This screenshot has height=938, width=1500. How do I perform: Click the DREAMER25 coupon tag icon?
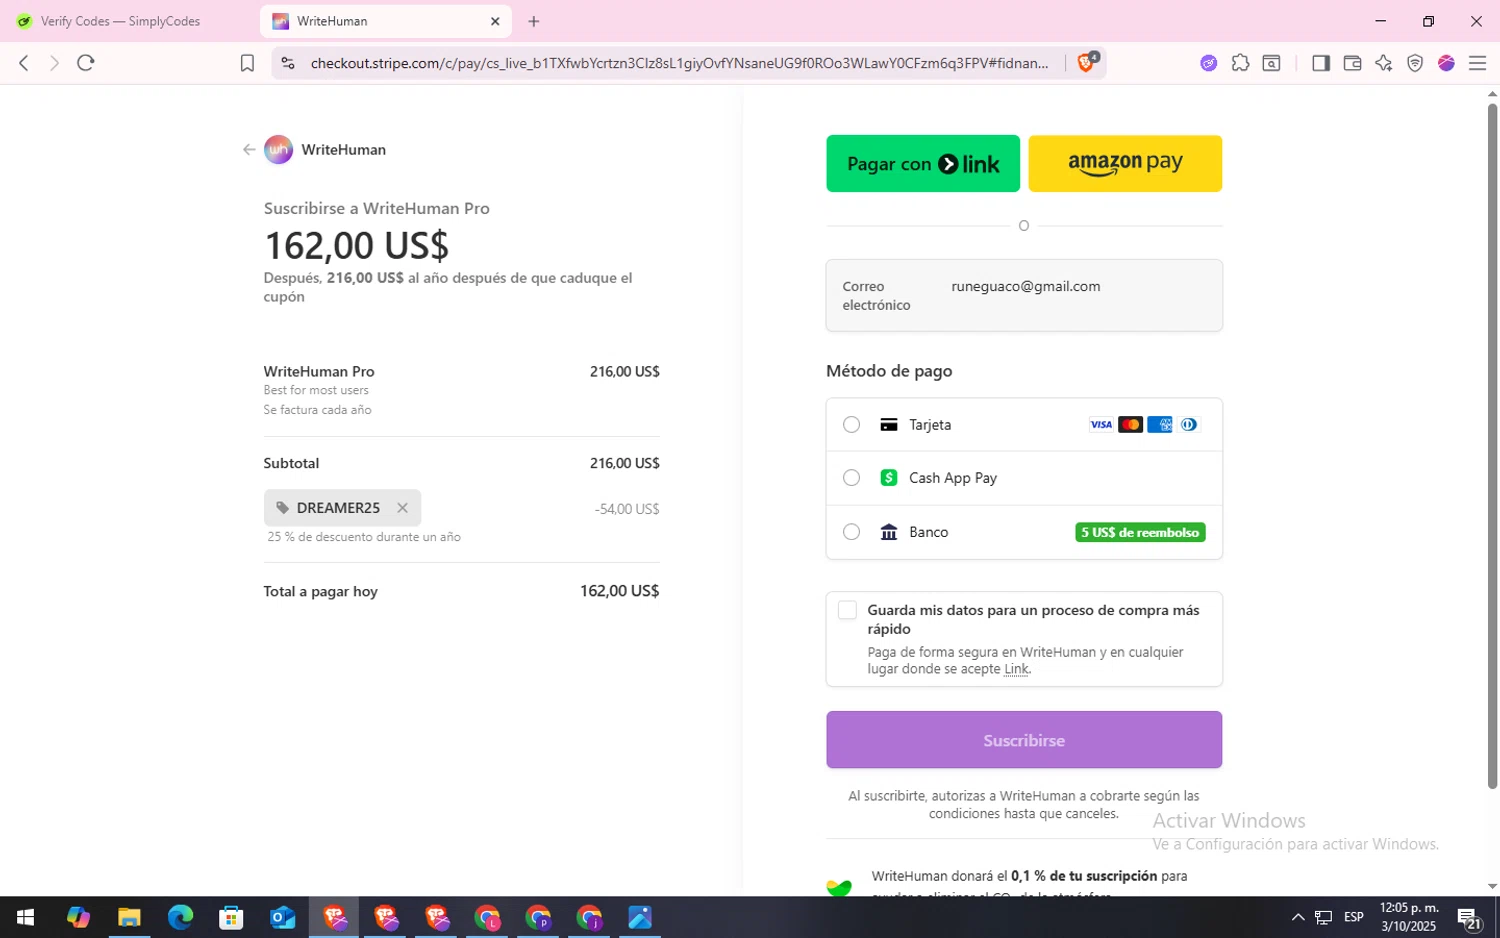click(282, 508)
